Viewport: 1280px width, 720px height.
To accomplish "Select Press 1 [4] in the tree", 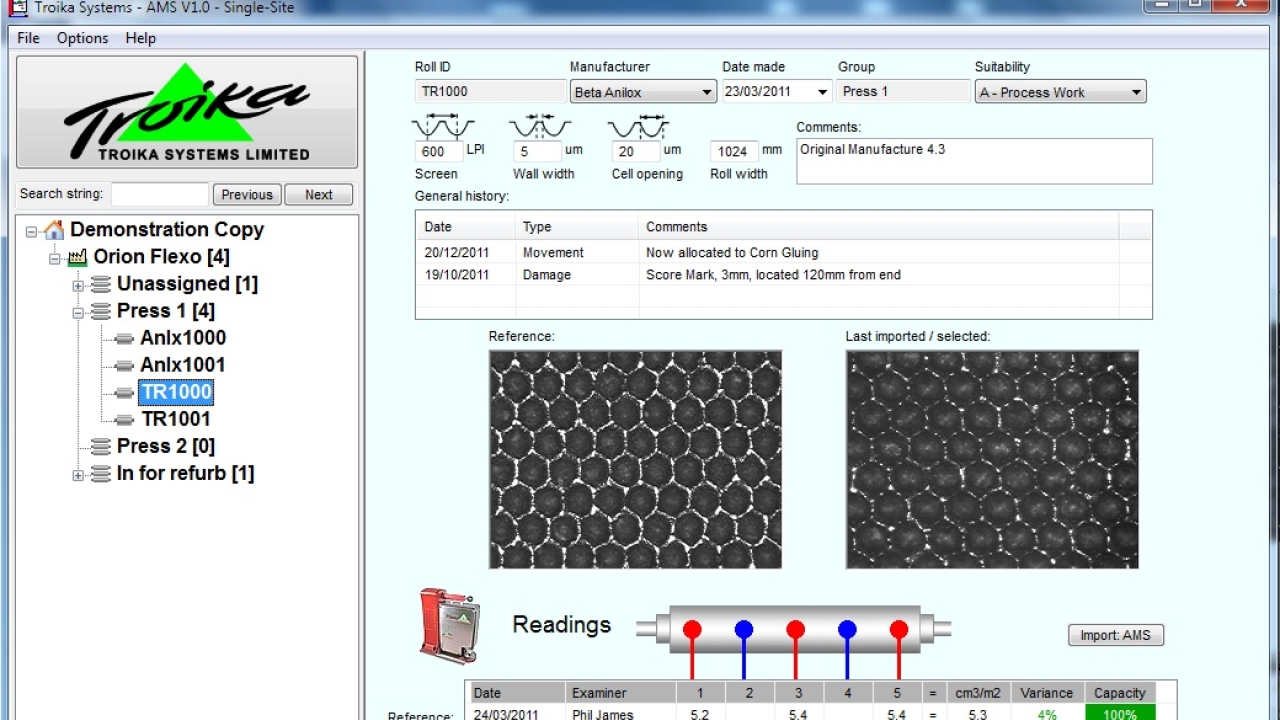I will [x=166, y=311].
